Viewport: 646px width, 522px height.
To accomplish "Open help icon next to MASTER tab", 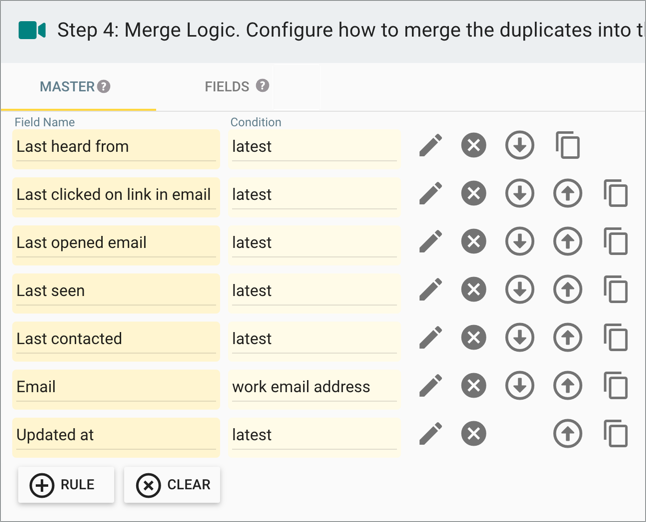I will tap(104, 87).
